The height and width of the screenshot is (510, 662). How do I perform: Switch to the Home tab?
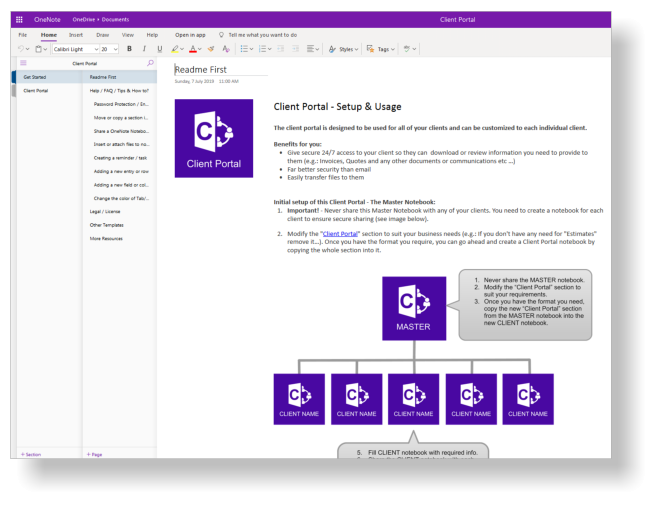pyautogui.click(x=49, y=35)
